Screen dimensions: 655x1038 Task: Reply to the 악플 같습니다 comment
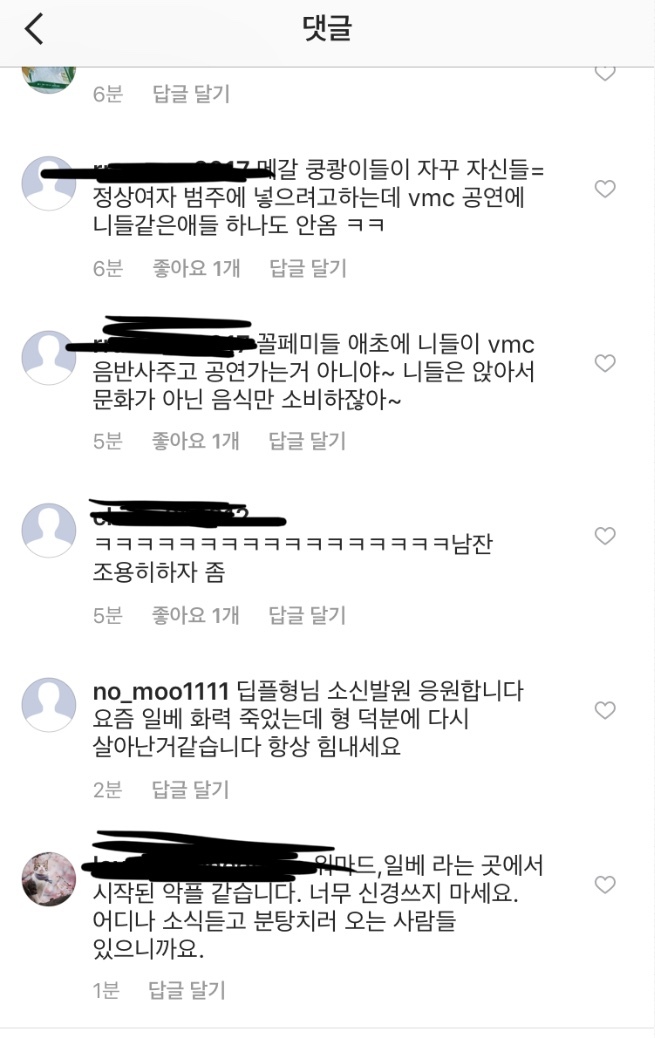pos(187,990)
